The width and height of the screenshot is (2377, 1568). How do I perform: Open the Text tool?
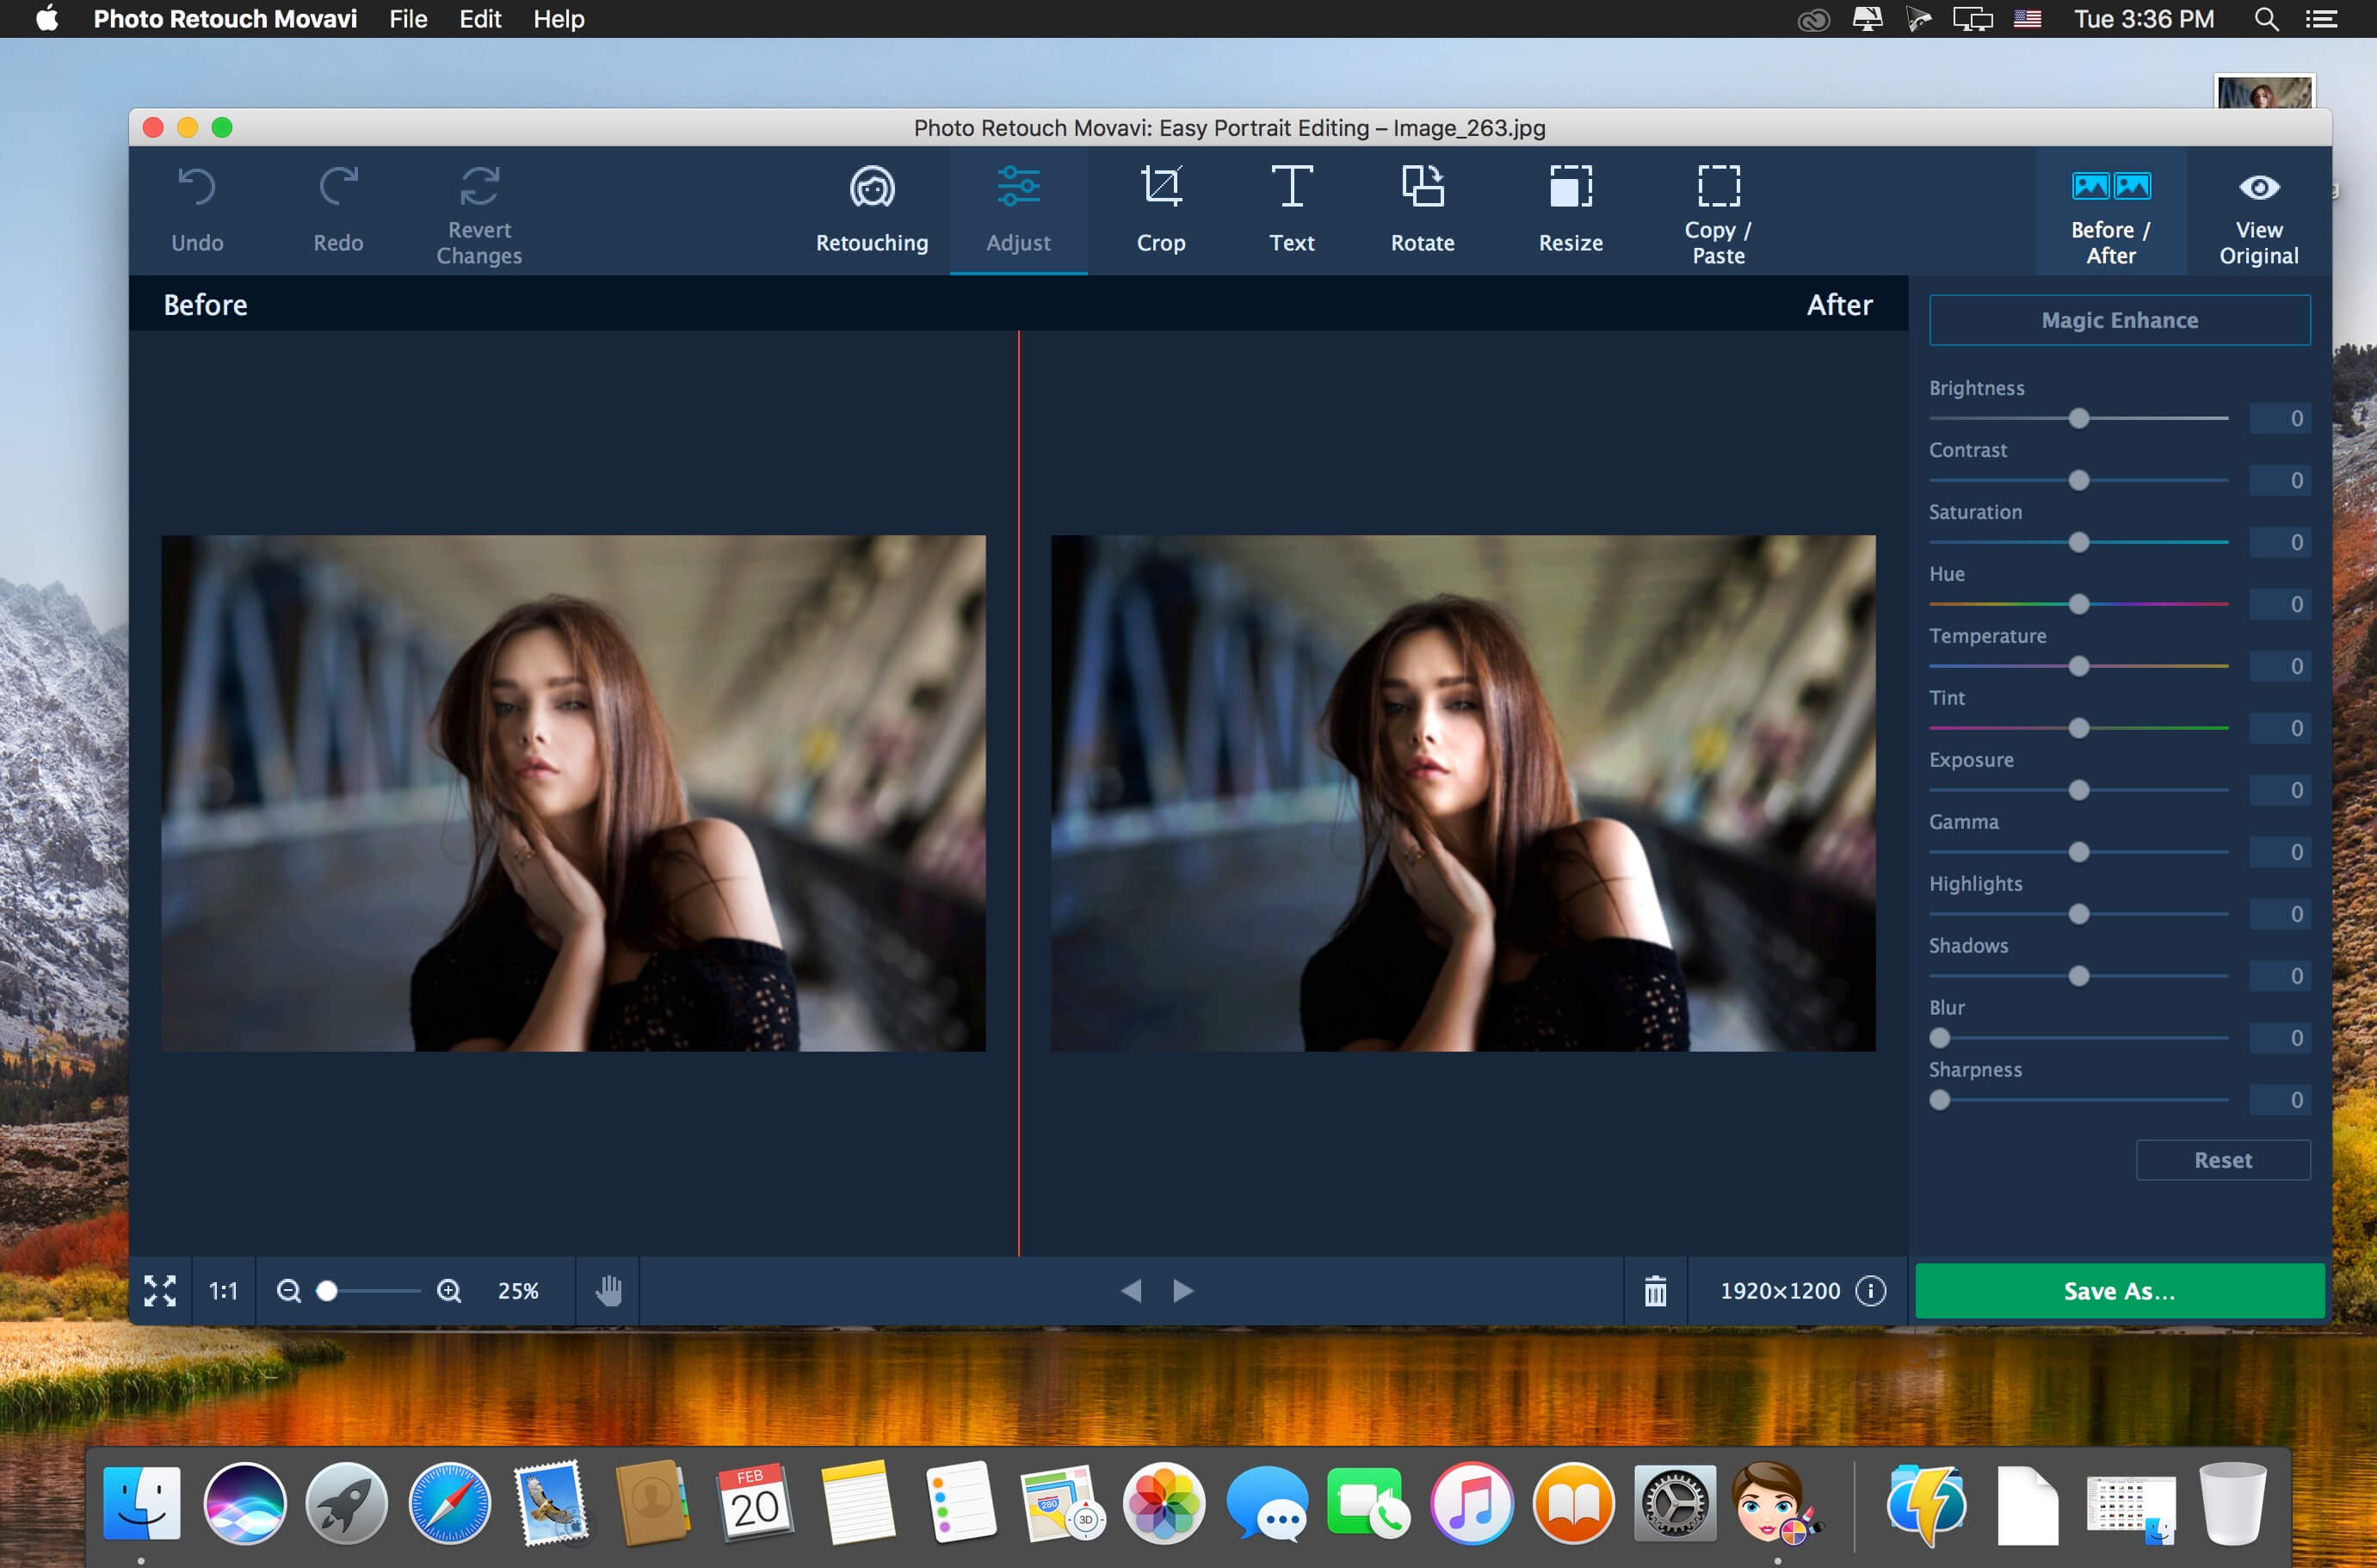(x=1291, y=211)
